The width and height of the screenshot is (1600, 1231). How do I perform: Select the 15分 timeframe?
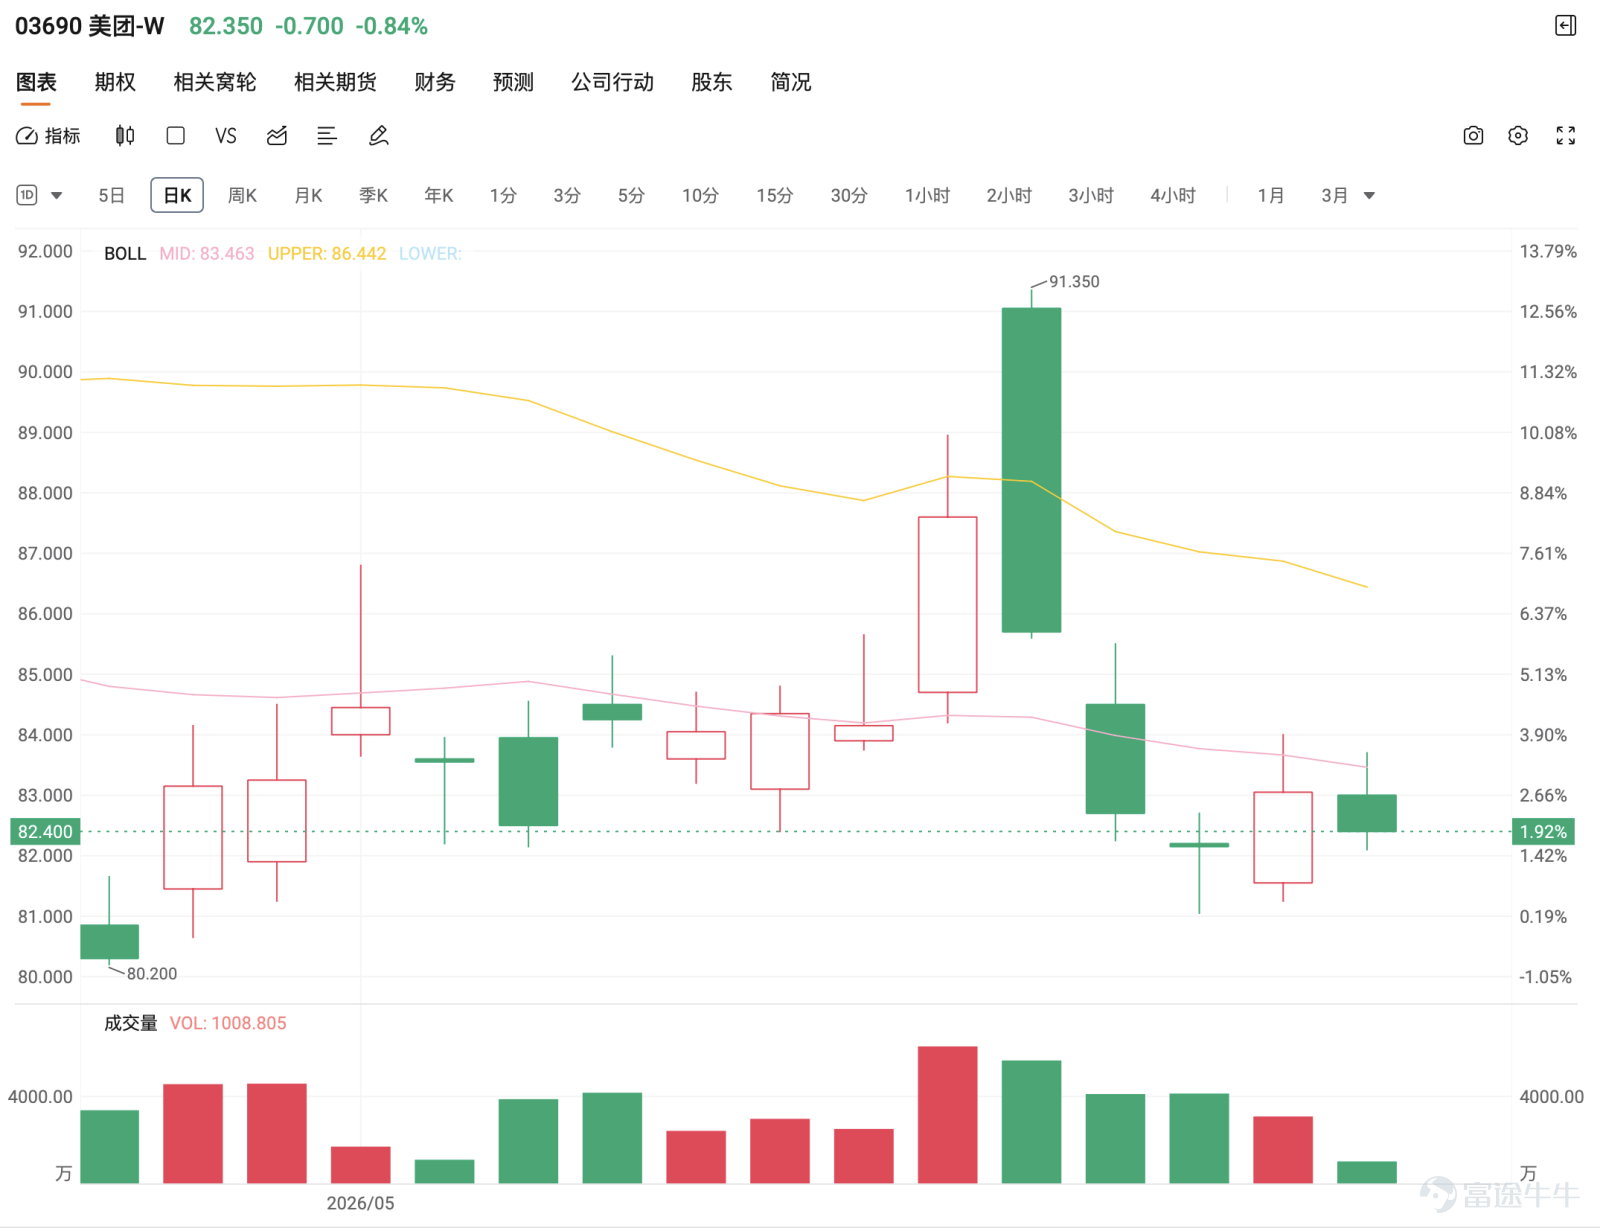[775, 196]
